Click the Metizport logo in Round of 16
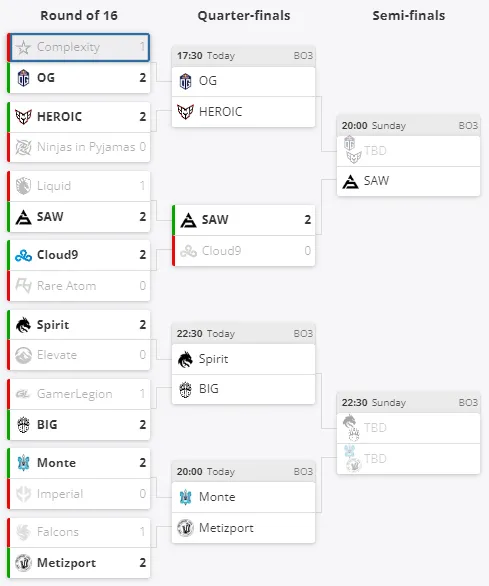Viewport: 489px width, 586px height. tap(23, 563)
